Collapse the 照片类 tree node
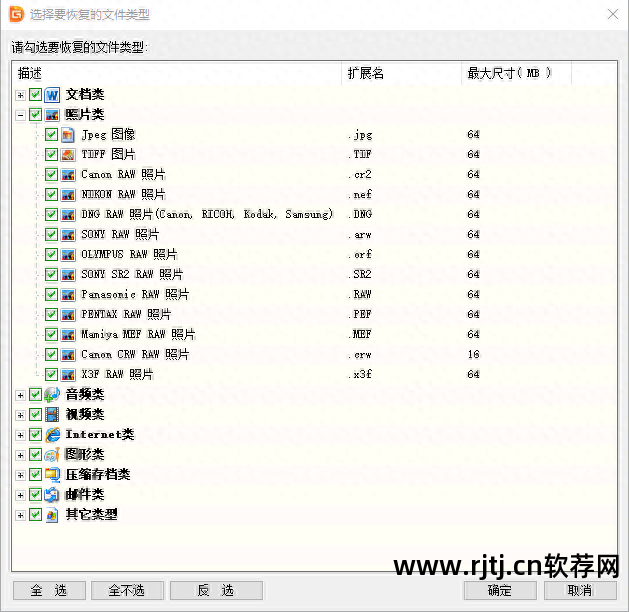Screen dimensions: 629x612 [x=20, y=116]
